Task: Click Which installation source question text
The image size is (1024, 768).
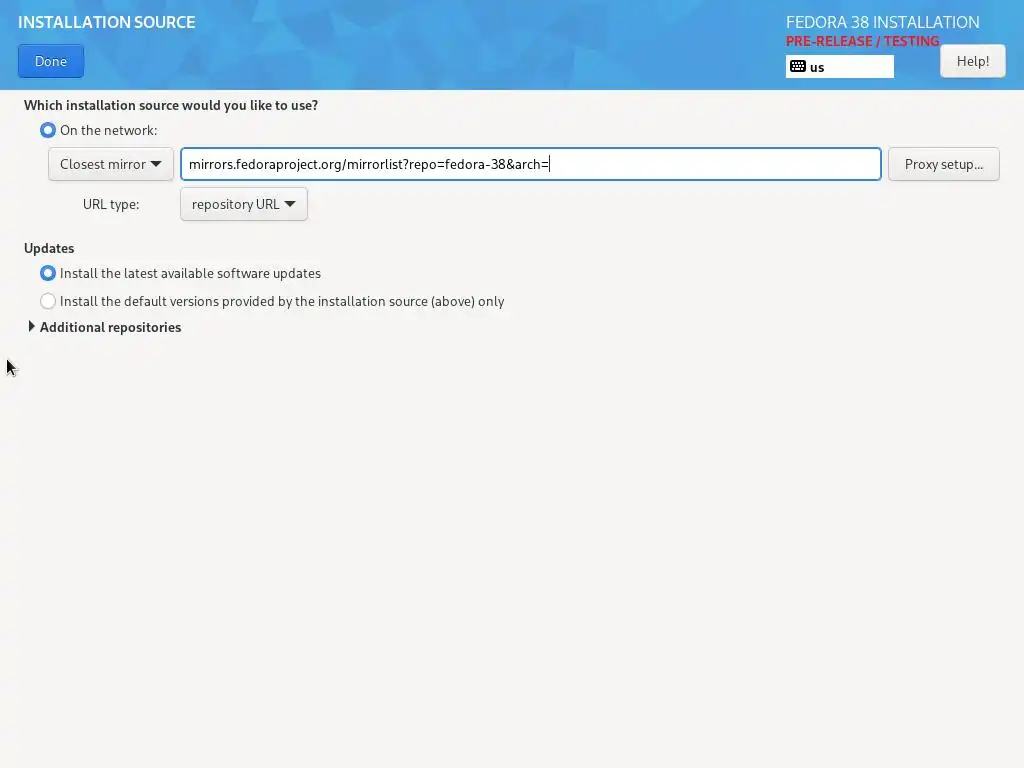Action: (x=171, y=105)
